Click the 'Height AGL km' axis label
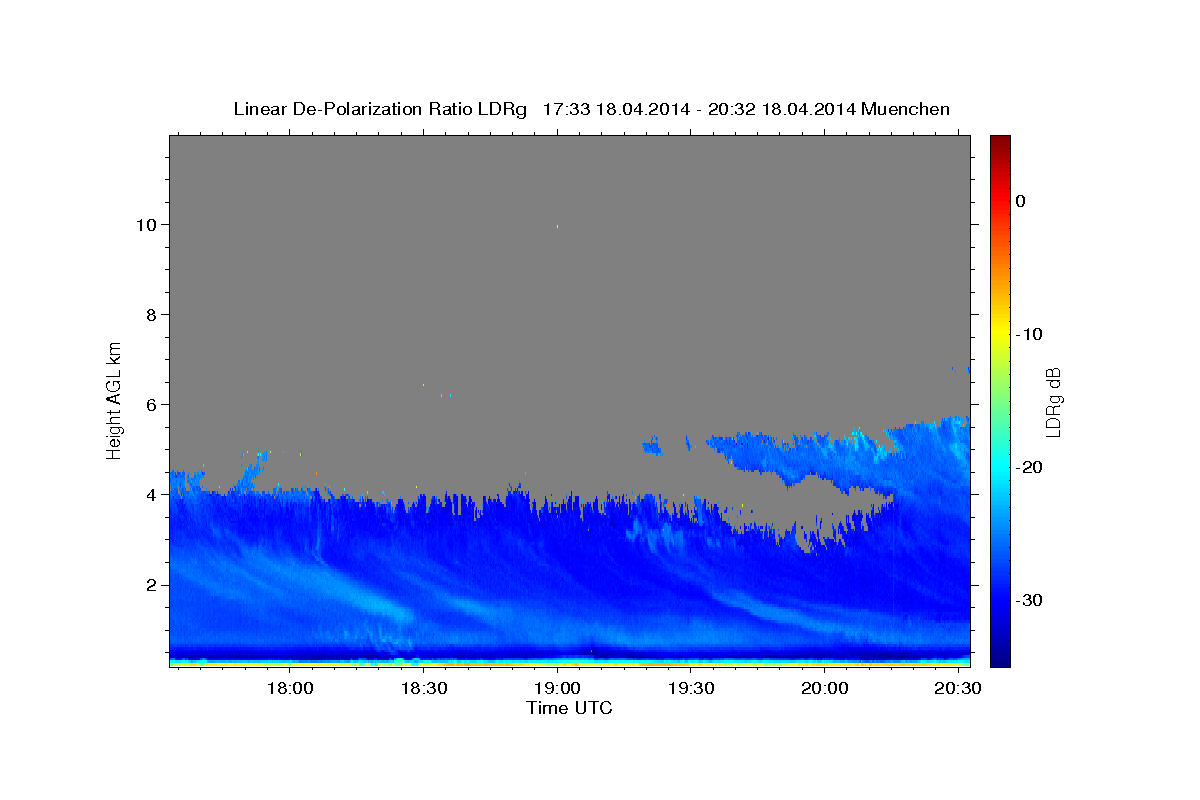1200x800 pixels. click(x=114, y=400)
